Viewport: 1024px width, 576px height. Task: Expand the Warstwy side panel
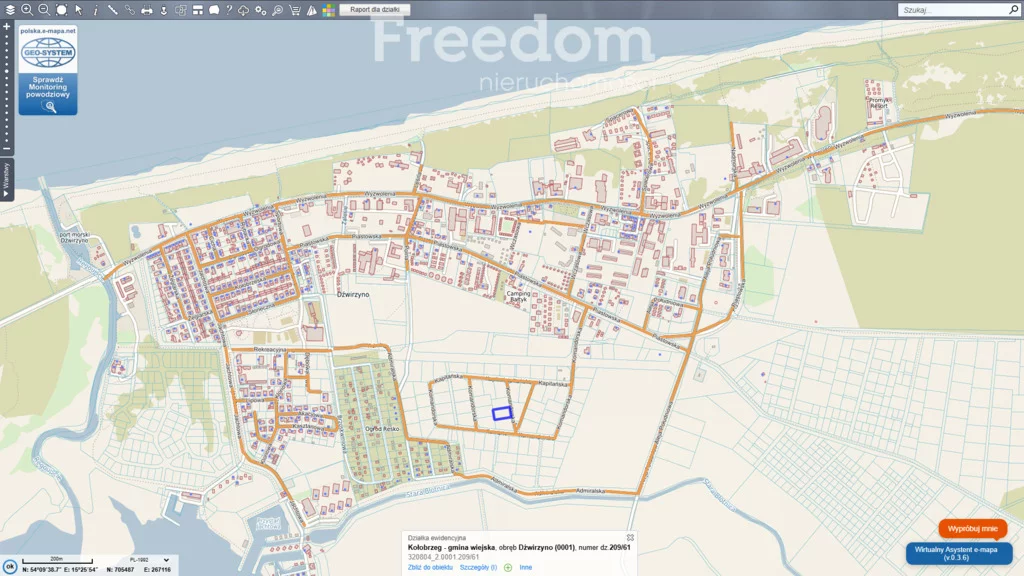click(6, 178)
